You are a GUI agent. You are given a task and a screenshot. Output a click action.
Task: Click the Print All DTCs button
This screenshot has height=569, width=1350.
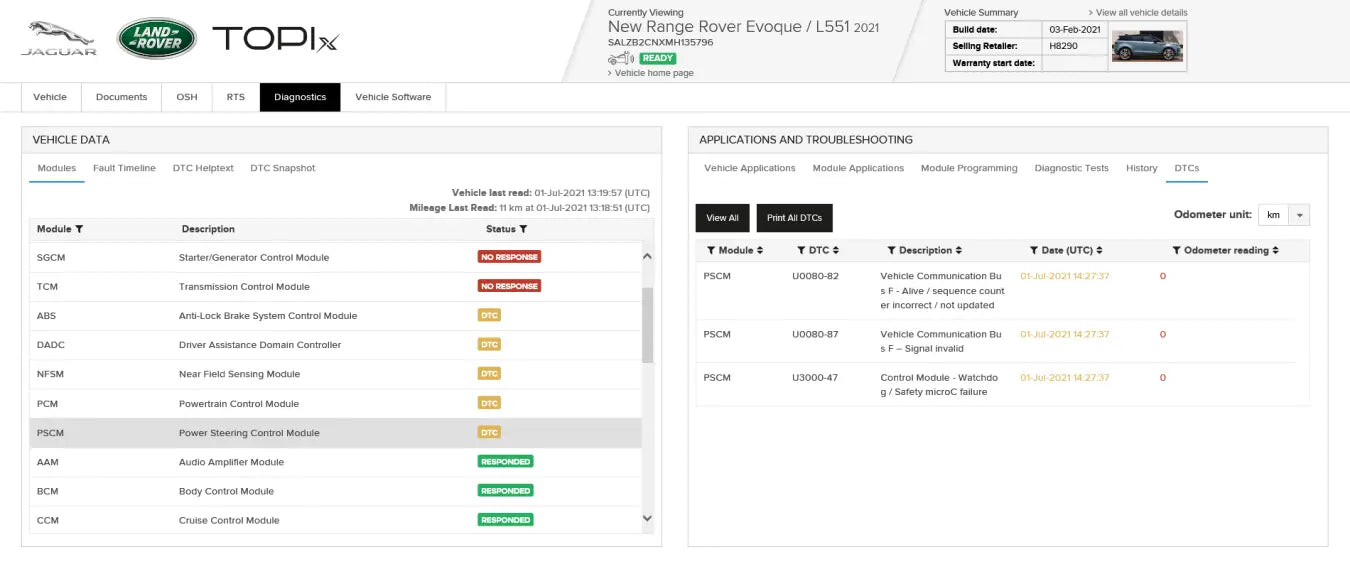pos(794,218)
